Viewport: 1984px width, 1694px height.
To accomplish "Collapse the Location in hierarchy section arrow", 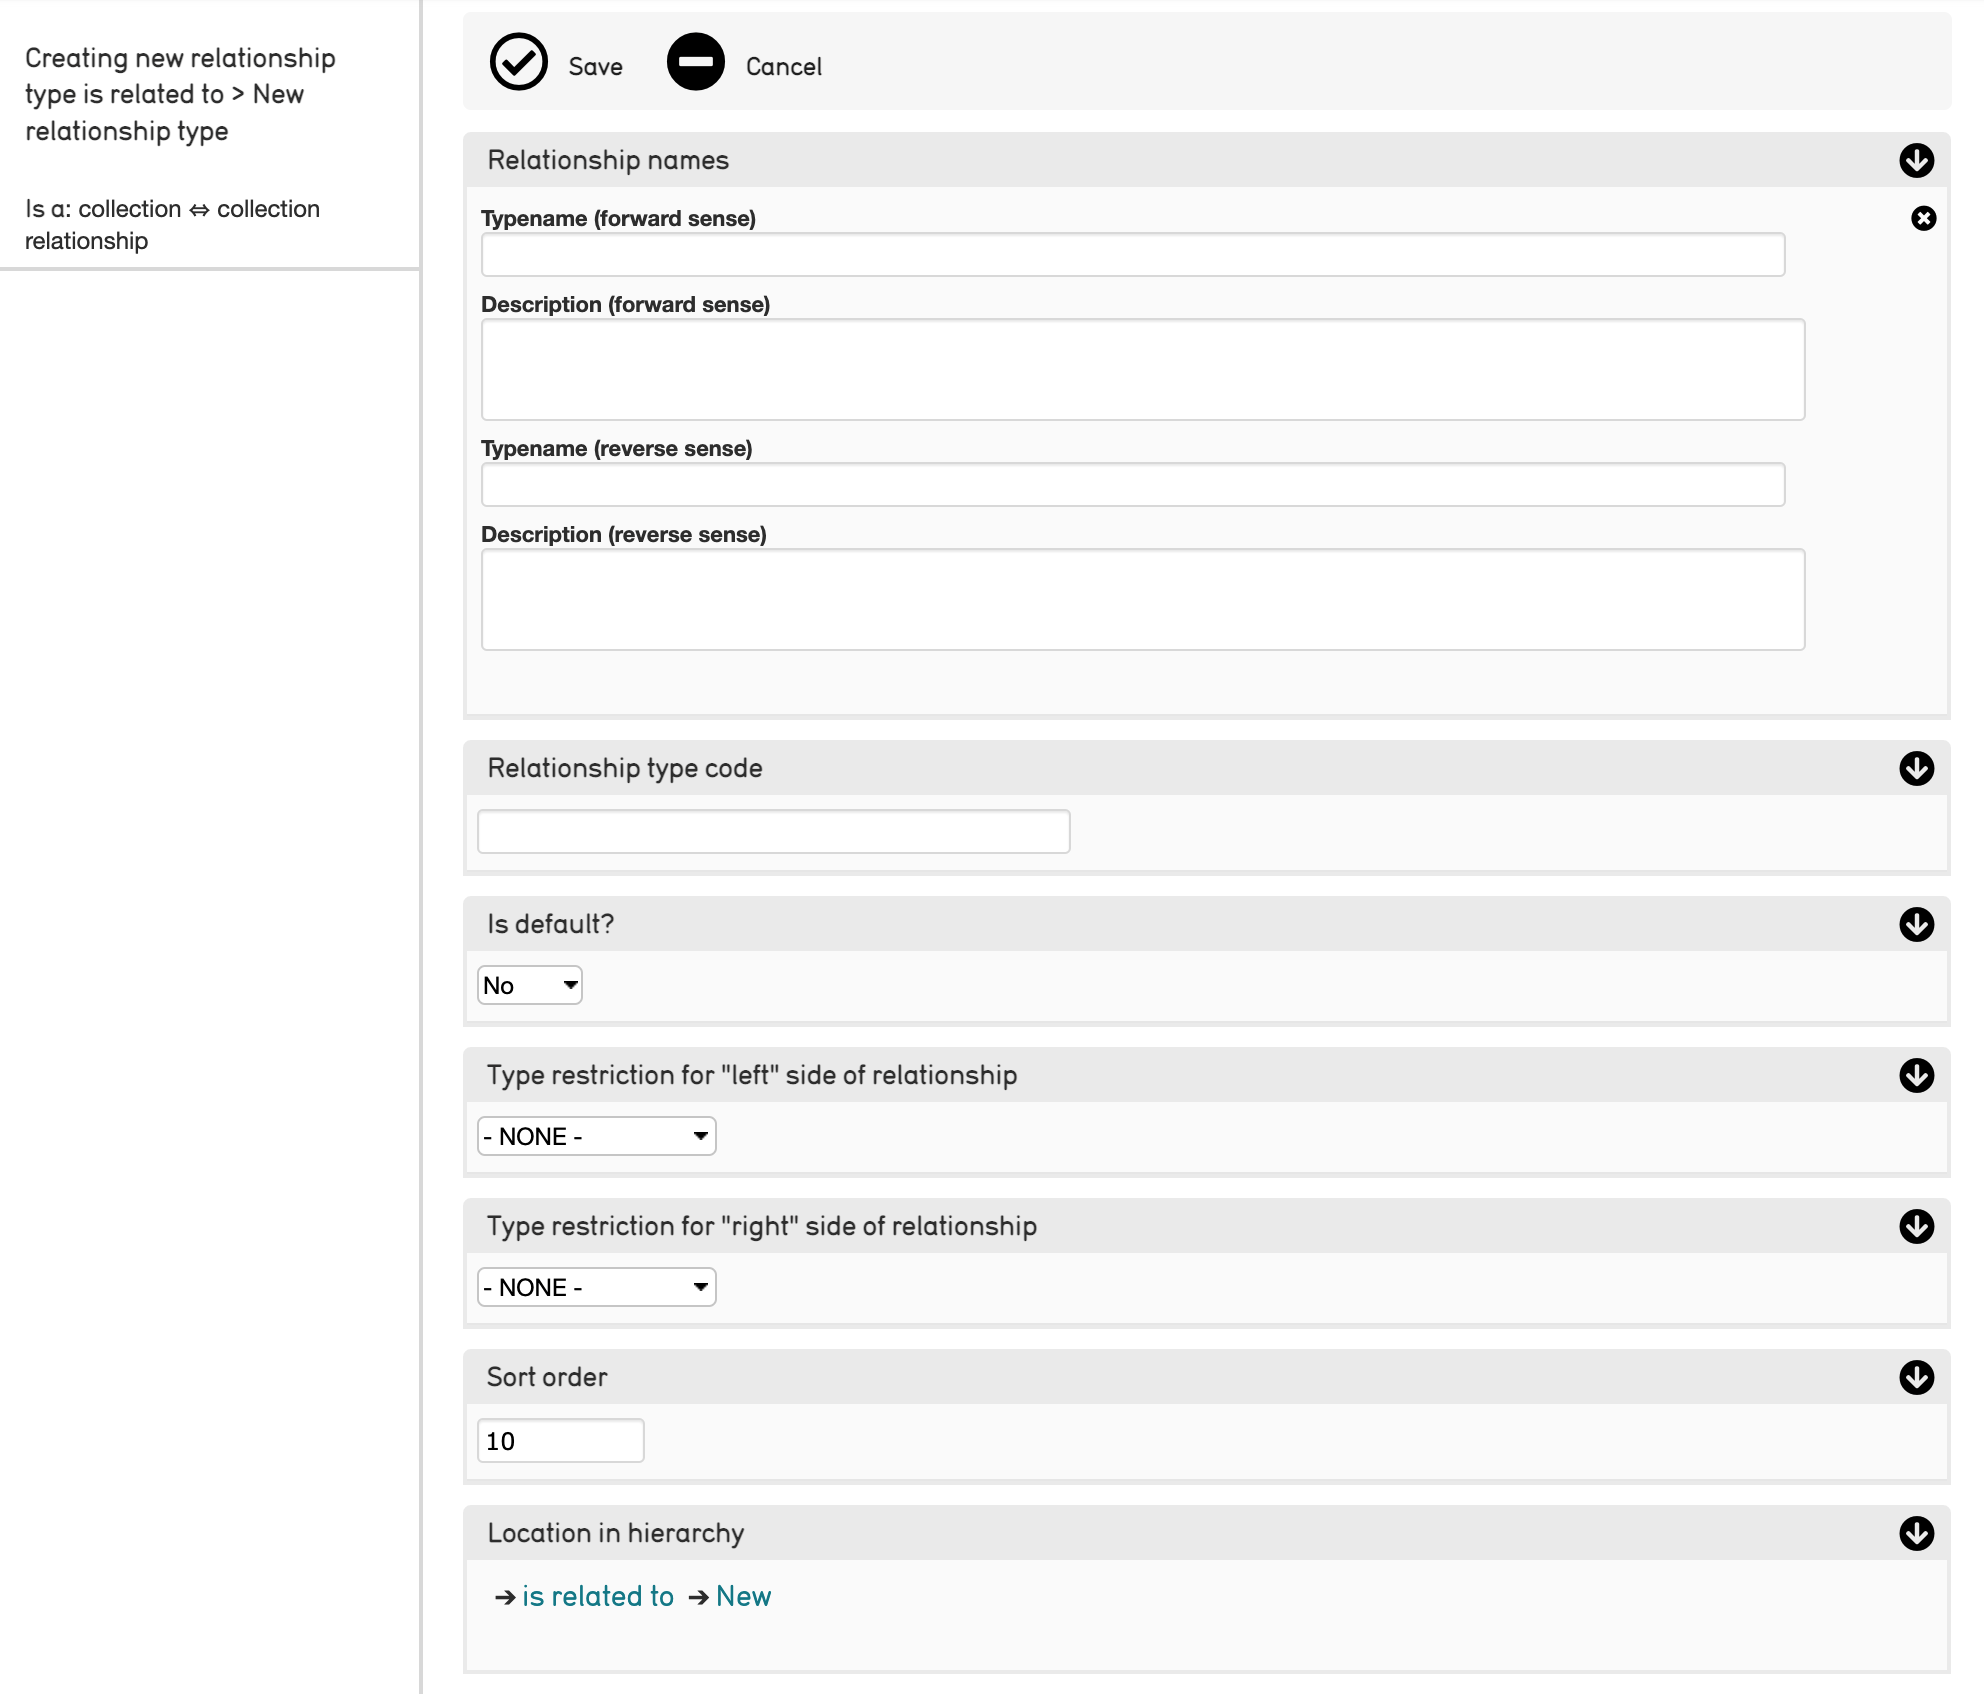I will (x=1916, y=1533).
